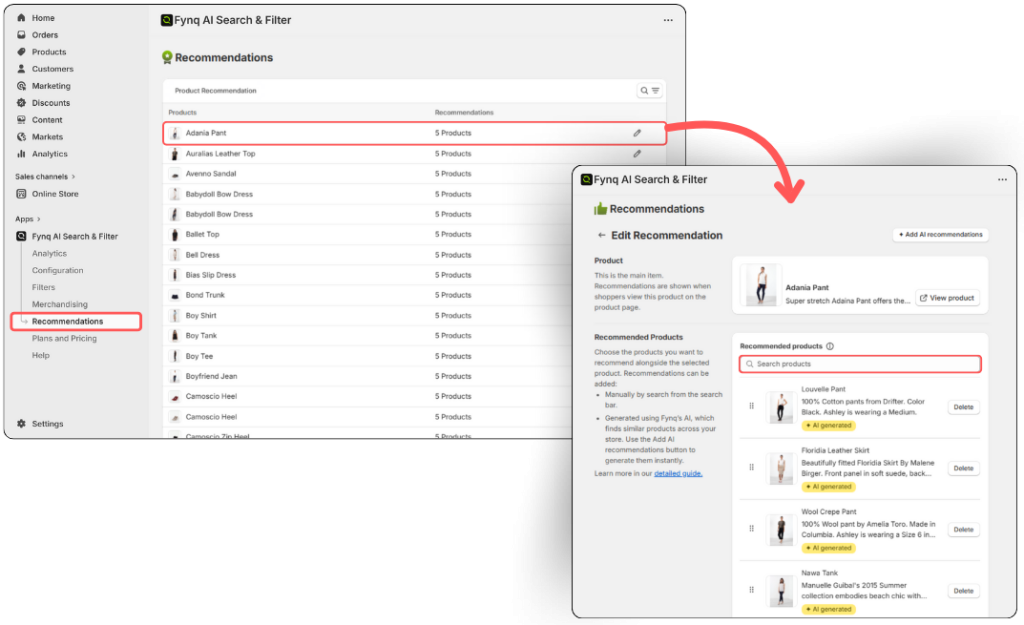Click the Search products input field
Image resolution: width=1024 pixels, height=625 pixels.
point(860,364)
